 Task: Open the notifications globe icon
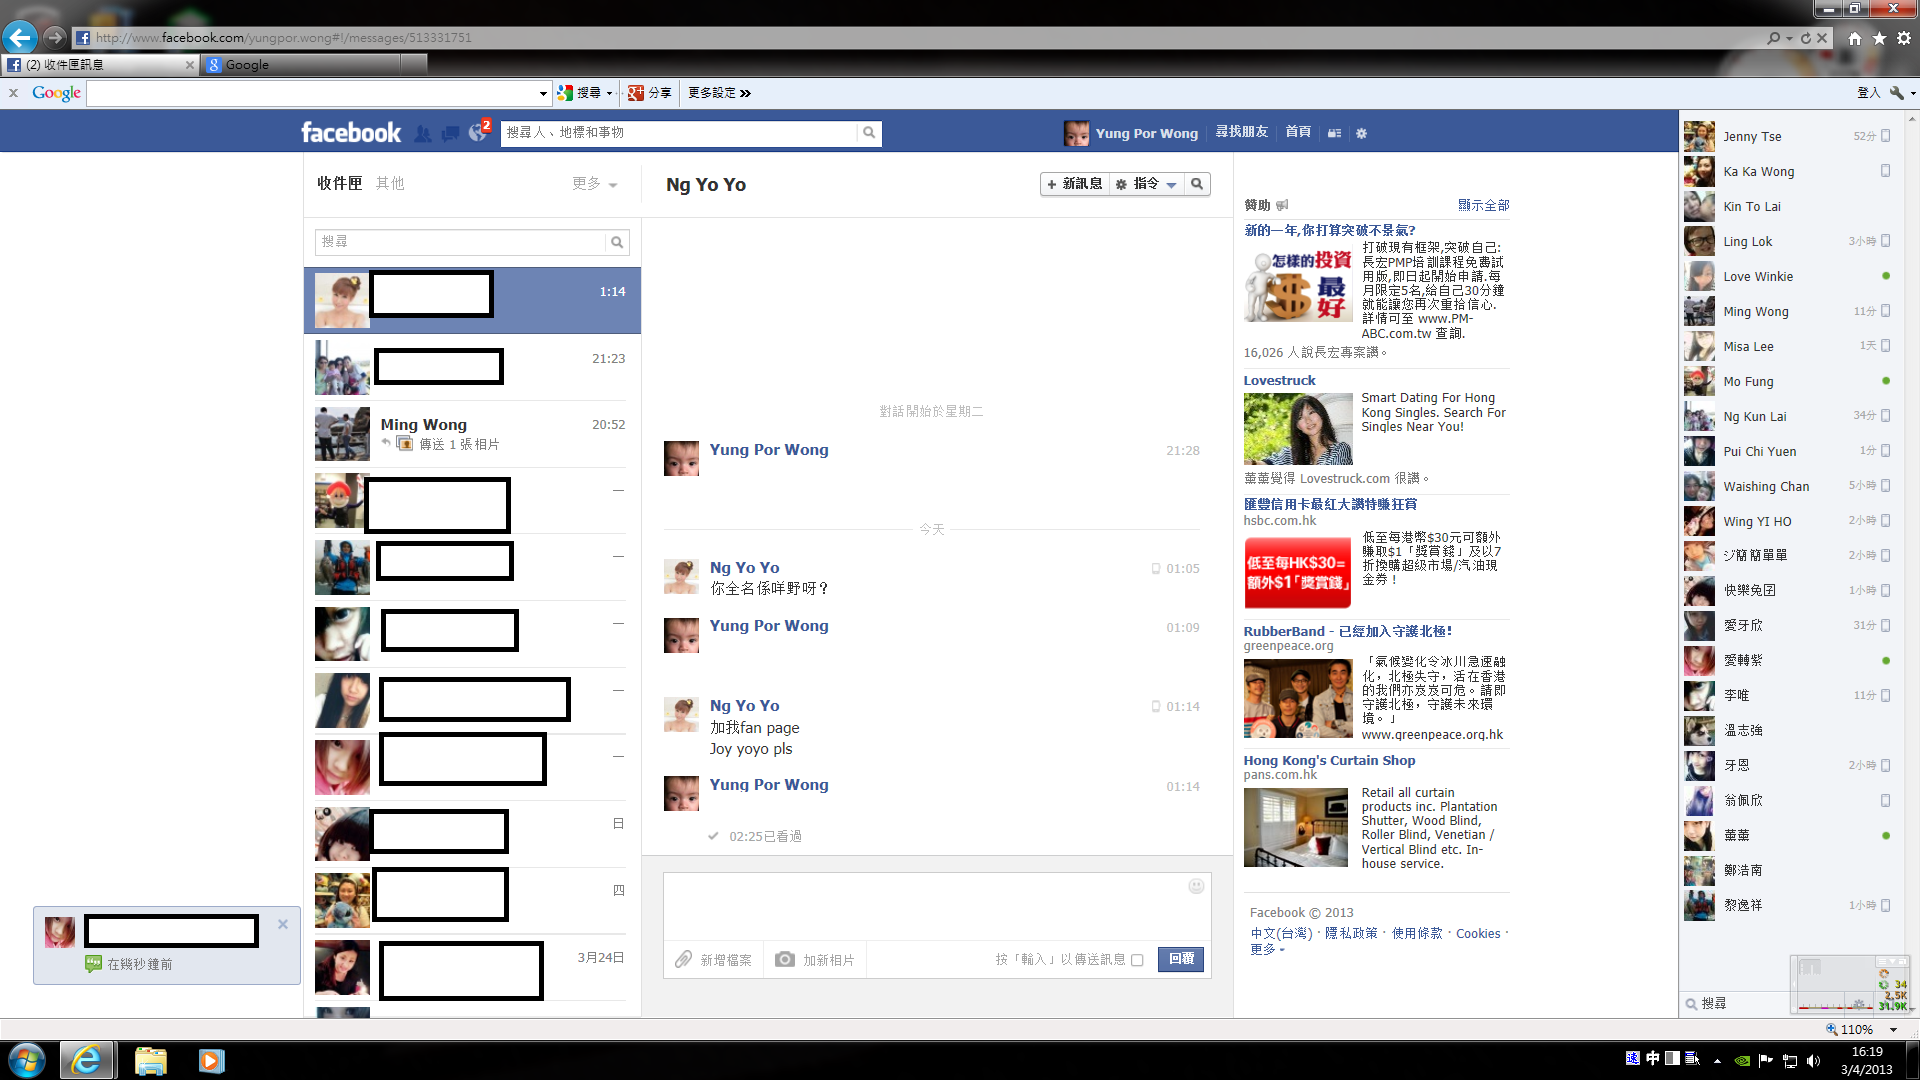(x=478, y=133)
